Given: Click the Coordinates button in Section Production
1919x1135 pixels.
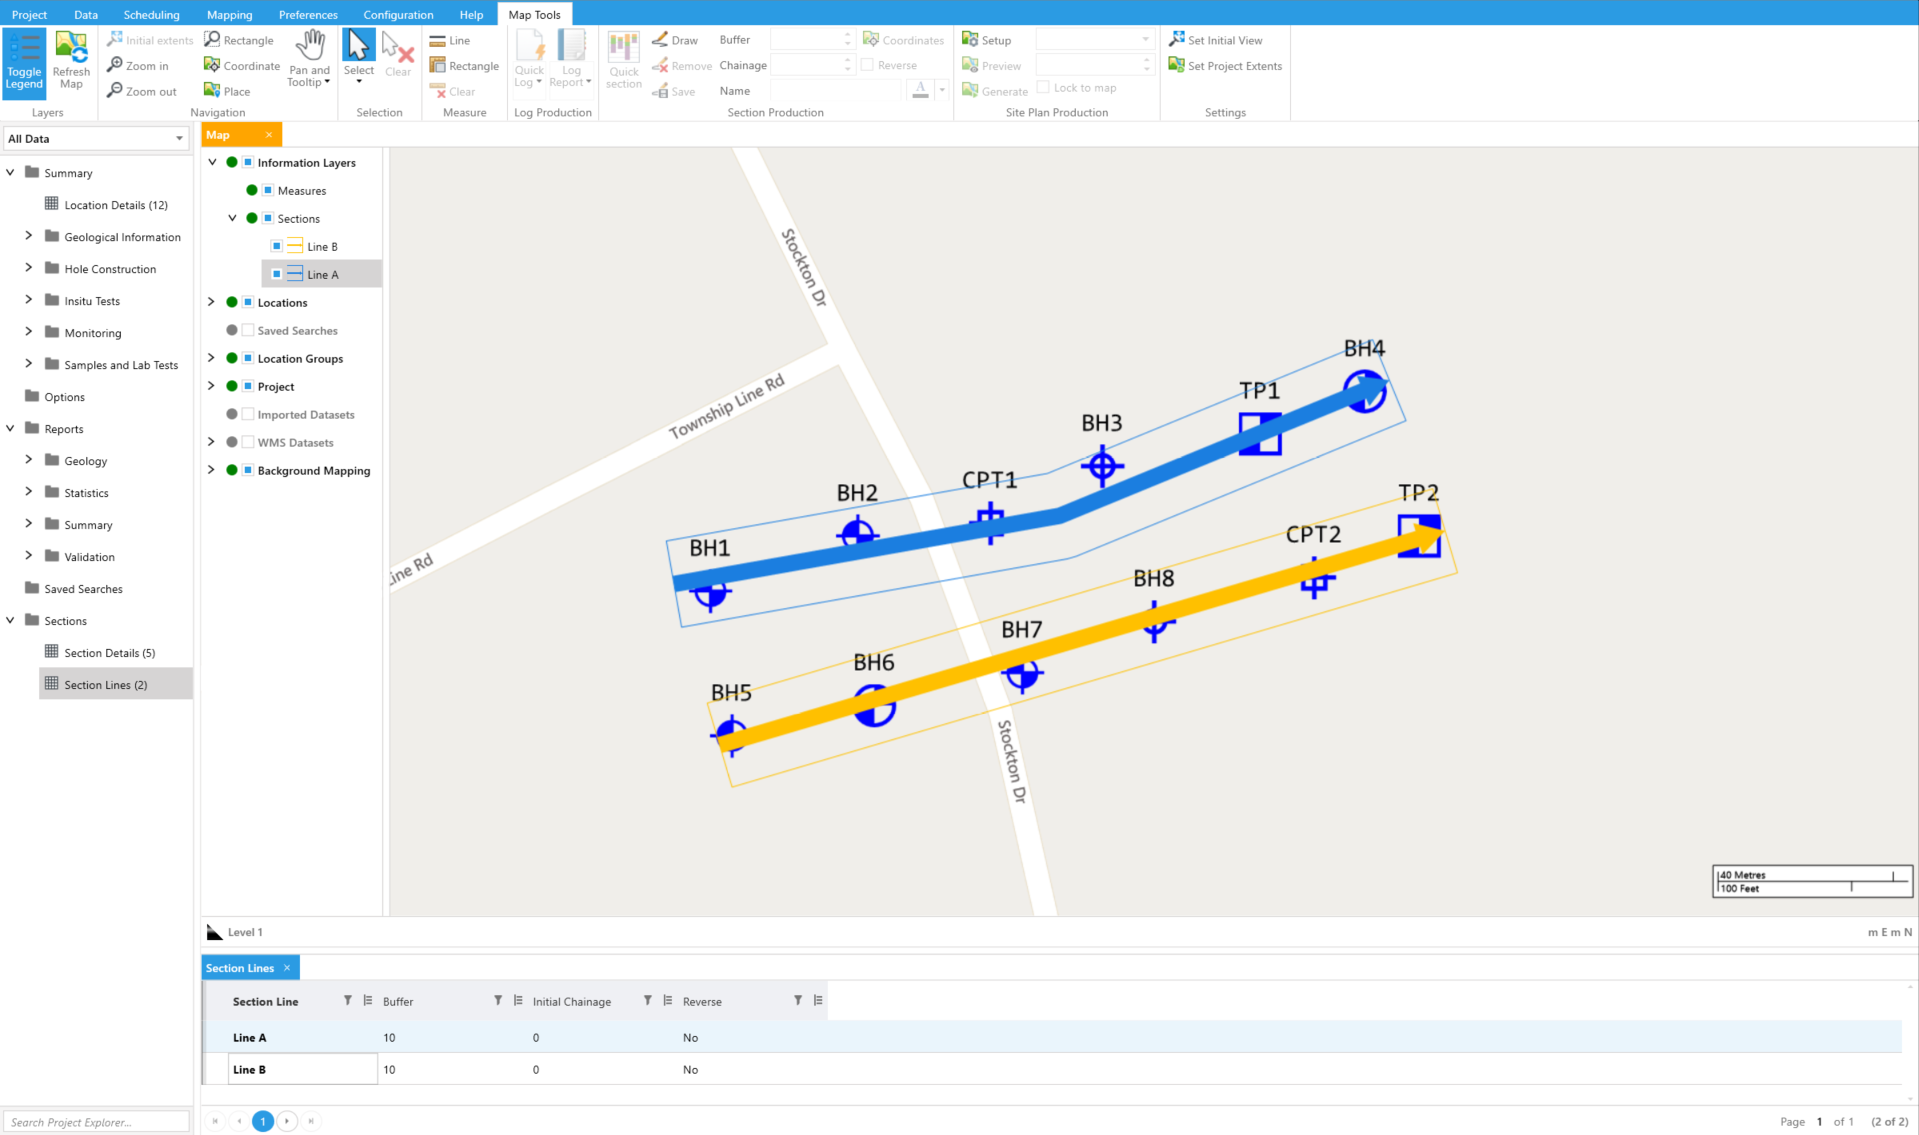Looking at the screenshot, I should click(x=904, y=40).
